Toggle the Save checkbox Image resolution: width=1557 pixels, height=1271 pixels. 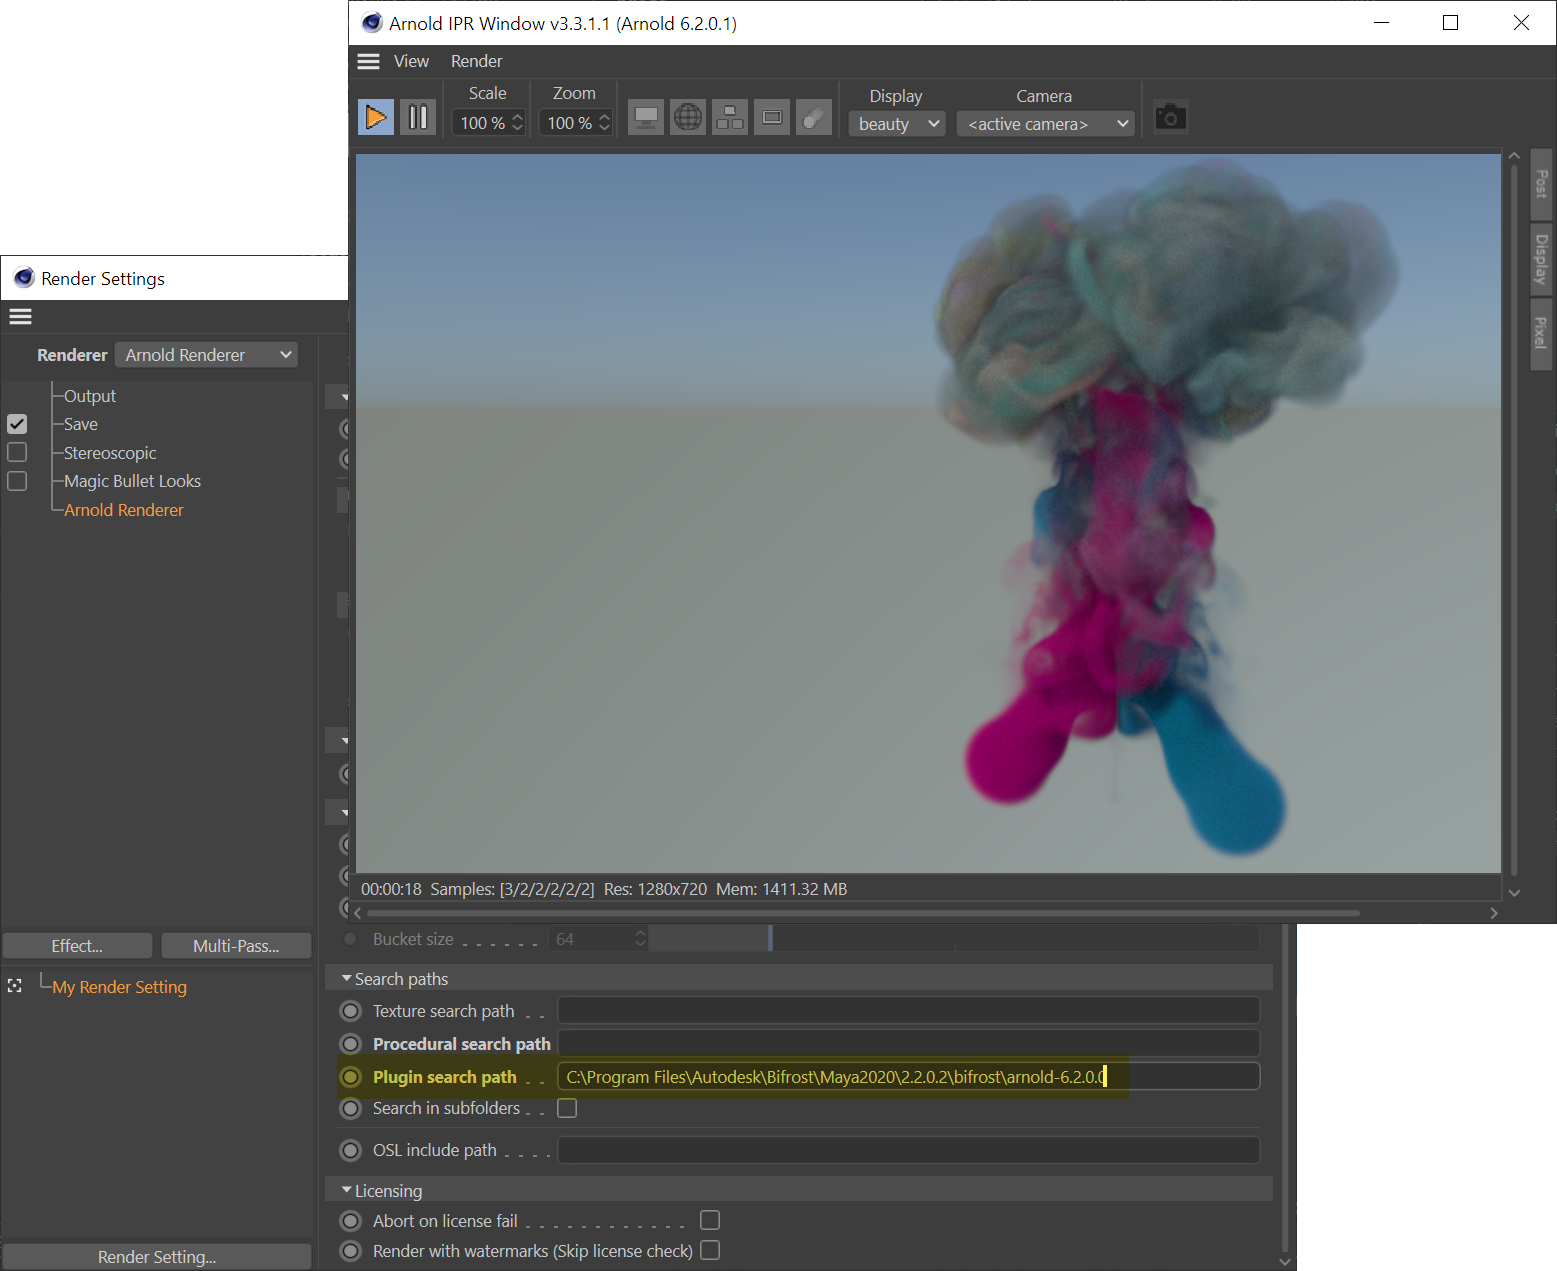(17, 424)
